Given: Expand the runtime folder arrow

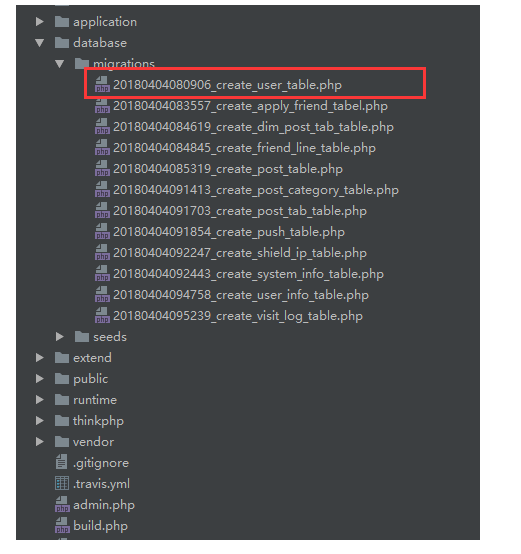Looking at the screenshot, I should click(x=40, y=400).
